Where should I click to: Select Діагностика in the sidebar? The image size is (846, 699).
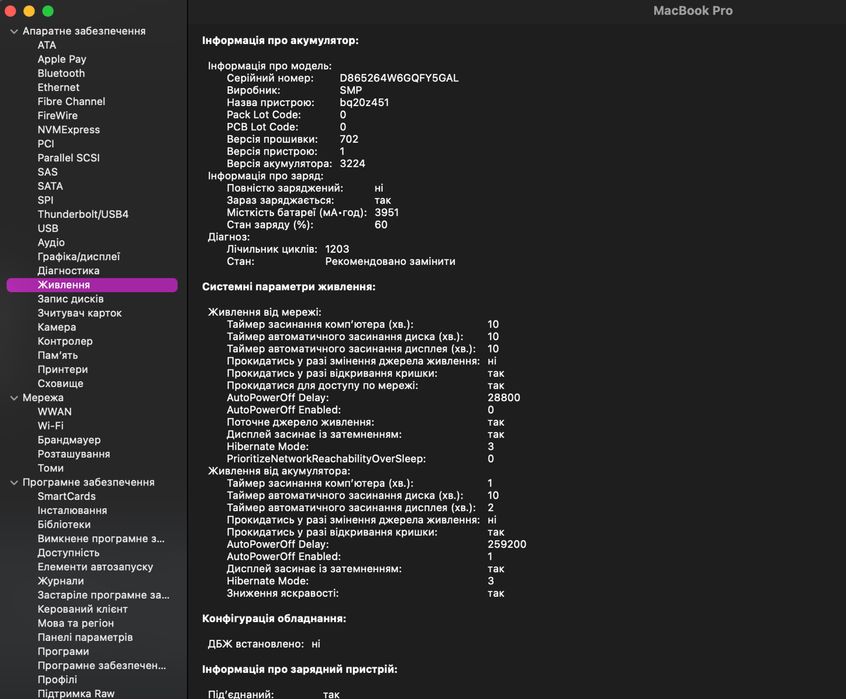pos(68,271)
